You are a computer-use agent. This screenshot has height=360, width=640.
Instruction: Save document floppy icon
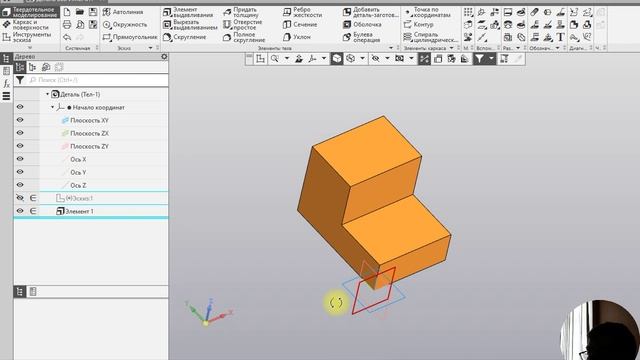93,12
